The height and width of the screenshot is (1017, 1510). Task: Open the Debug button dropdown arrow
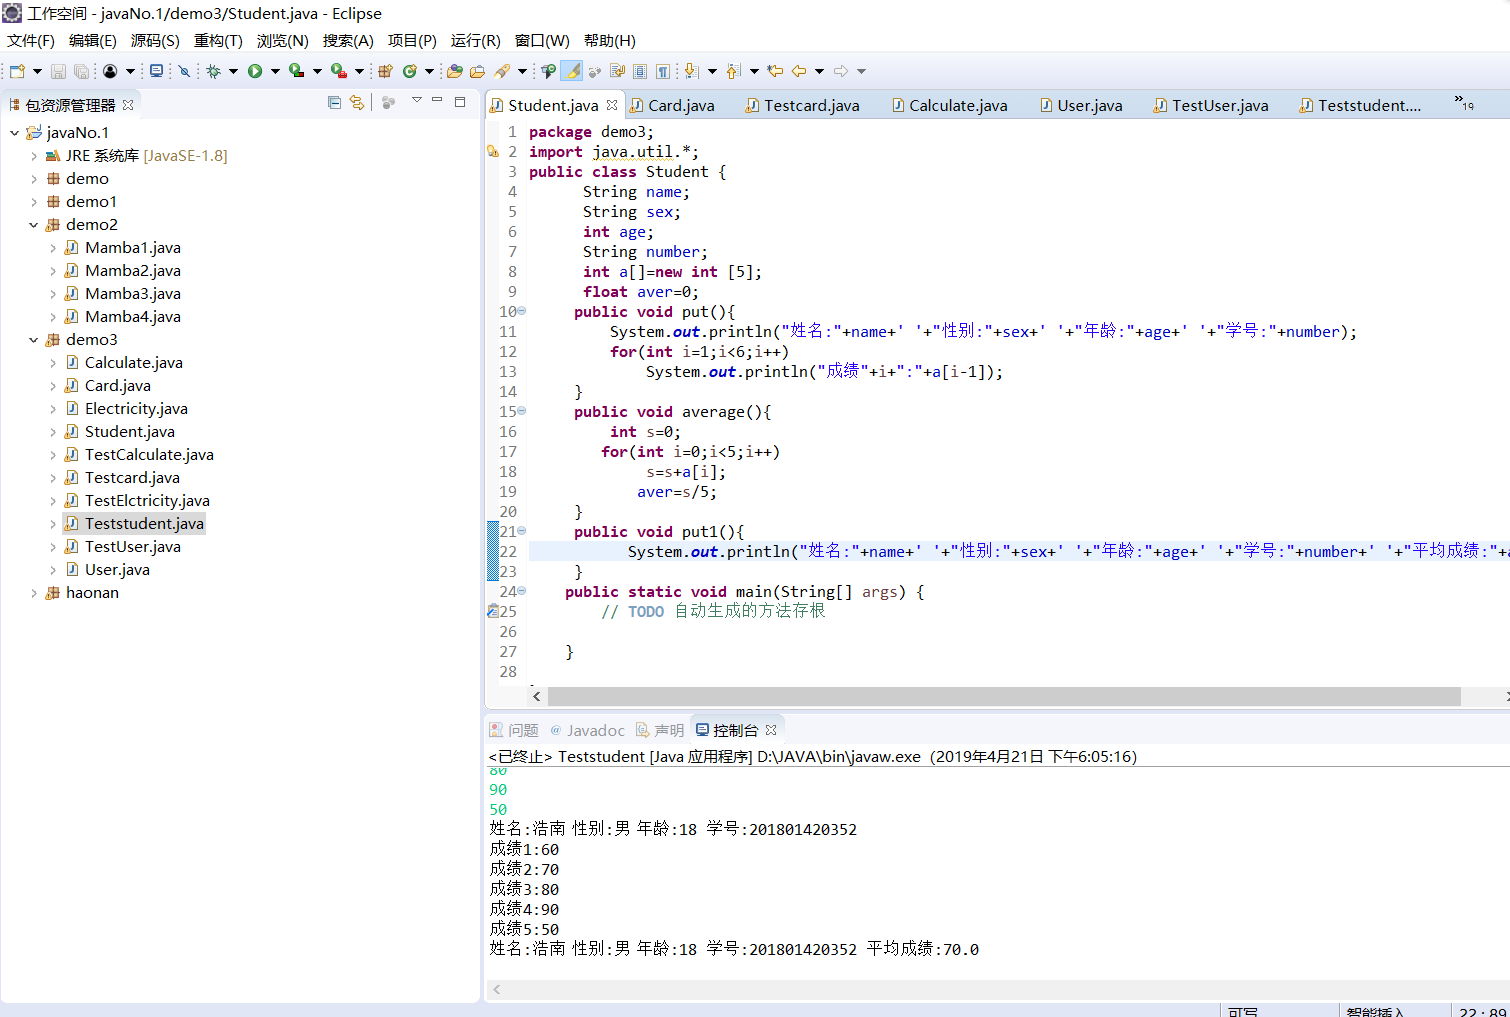coord(233,71)
